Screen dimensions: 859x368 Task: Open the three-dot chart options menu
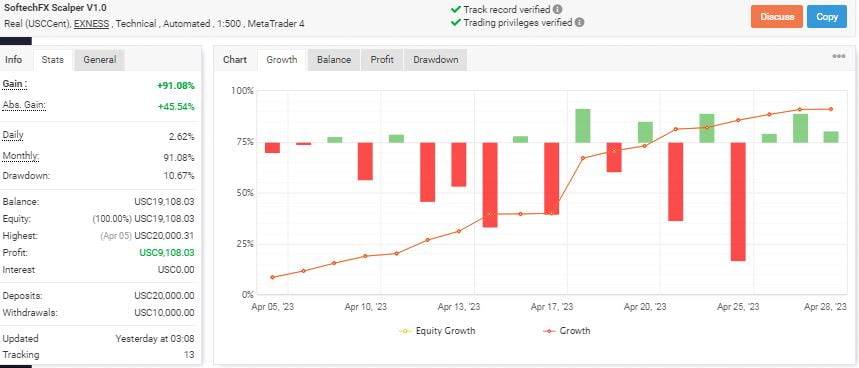(x=839, y=56)
